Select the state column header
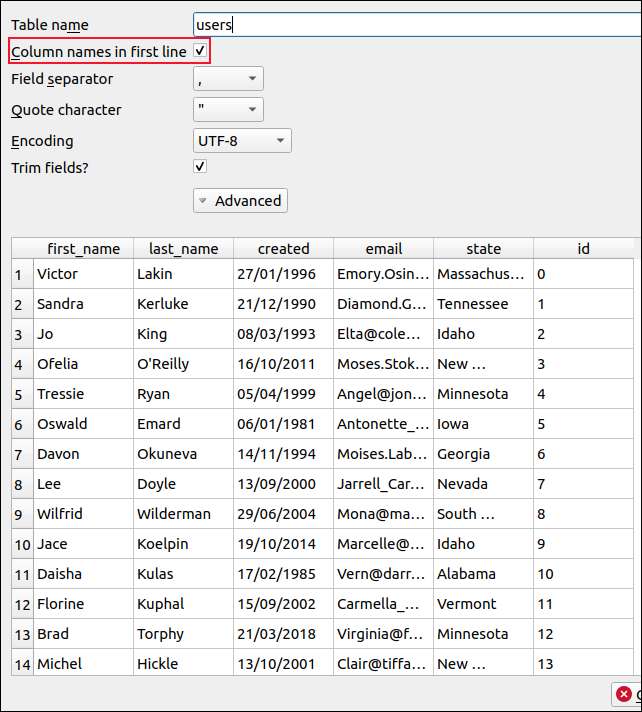 (x=483, y=249)
